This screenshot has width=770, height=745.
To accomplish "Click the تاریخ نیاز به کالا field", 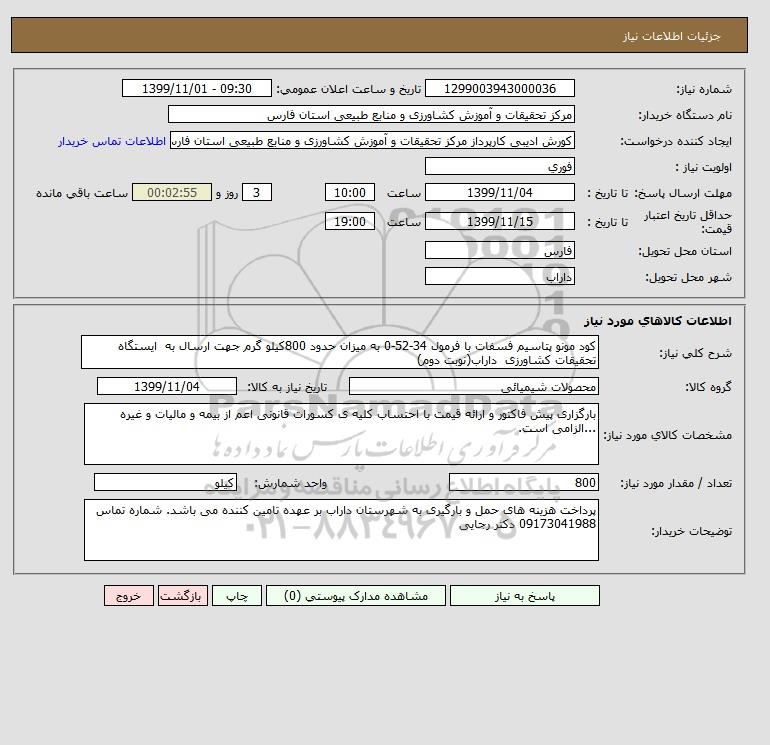I will coord(167,386).
